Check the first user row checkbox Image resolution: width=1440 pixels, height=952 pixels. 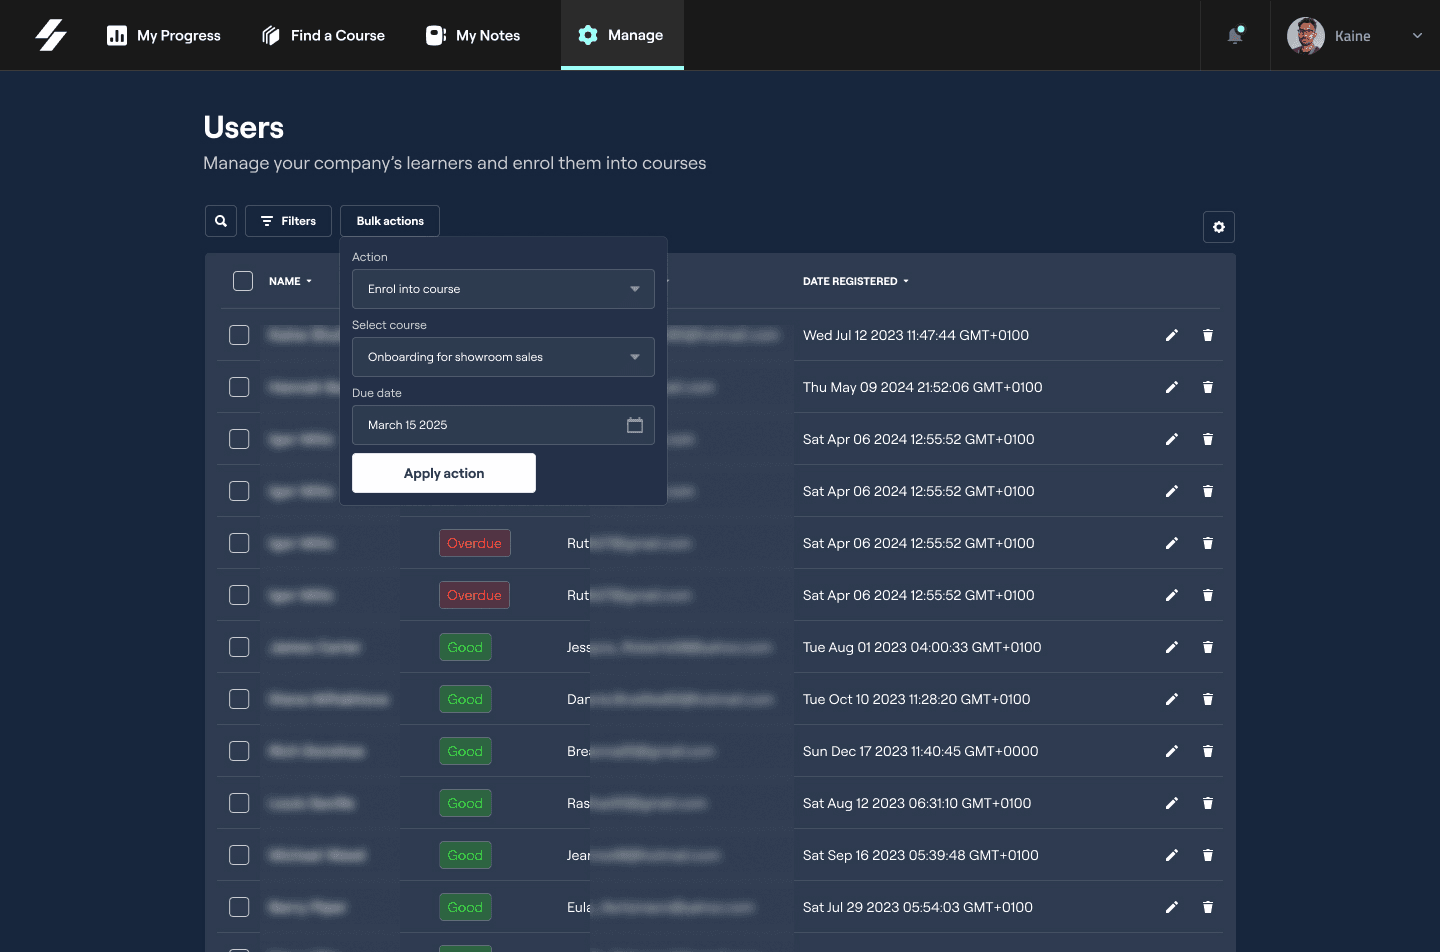239,335
